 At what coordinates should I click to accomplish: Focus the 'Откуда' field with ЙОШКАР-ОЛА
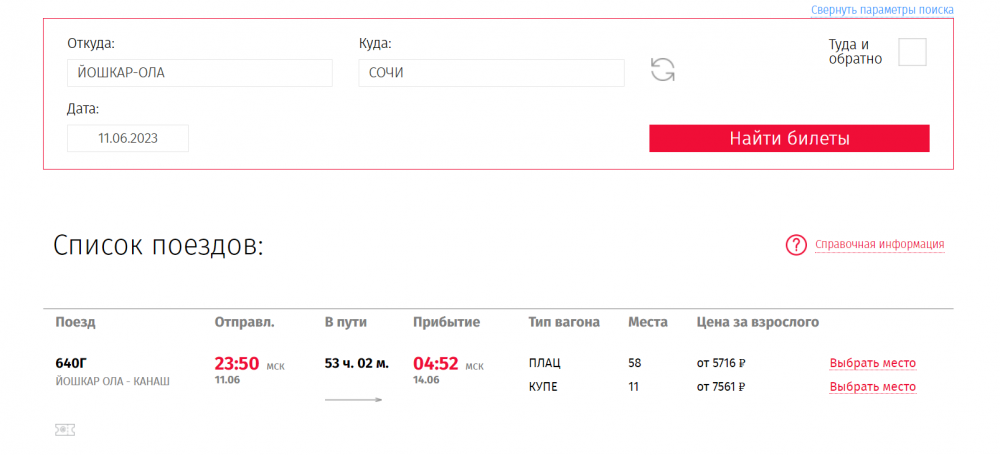tap(200, 73)
